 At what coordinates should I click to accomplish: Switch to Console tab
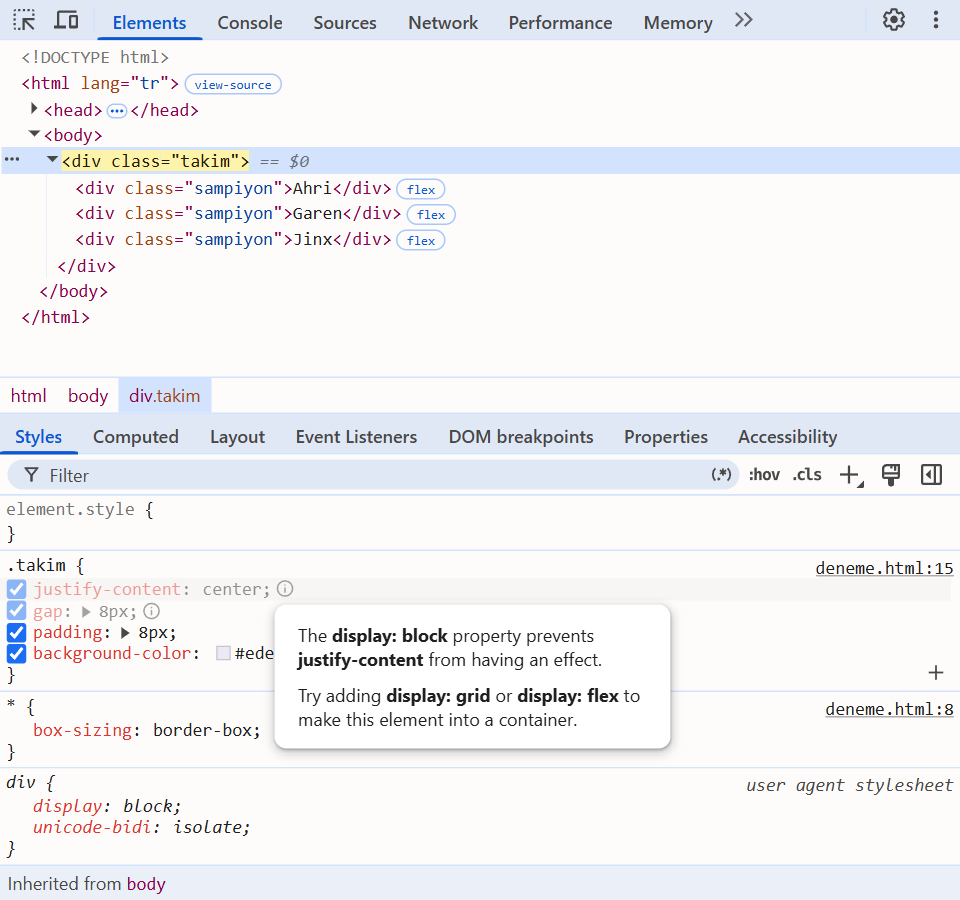coord(250,23)
